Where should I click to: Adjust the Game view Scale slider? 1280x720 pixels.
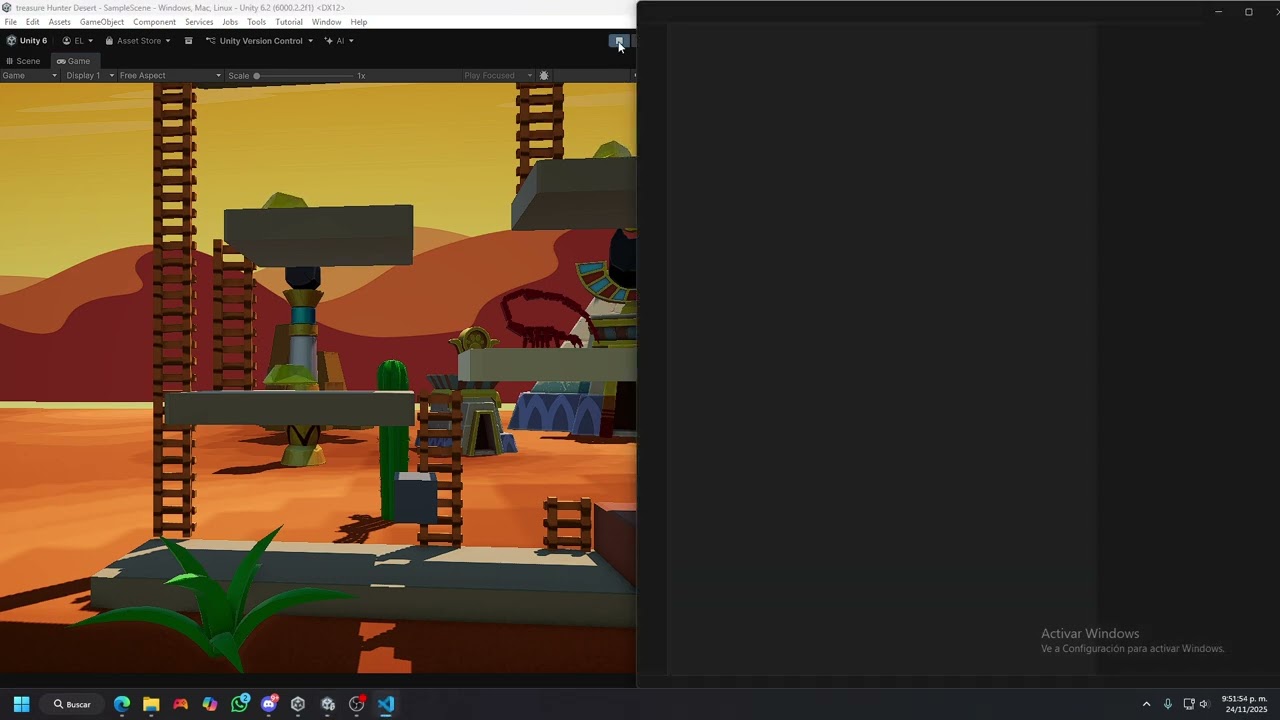coord(303,76)
